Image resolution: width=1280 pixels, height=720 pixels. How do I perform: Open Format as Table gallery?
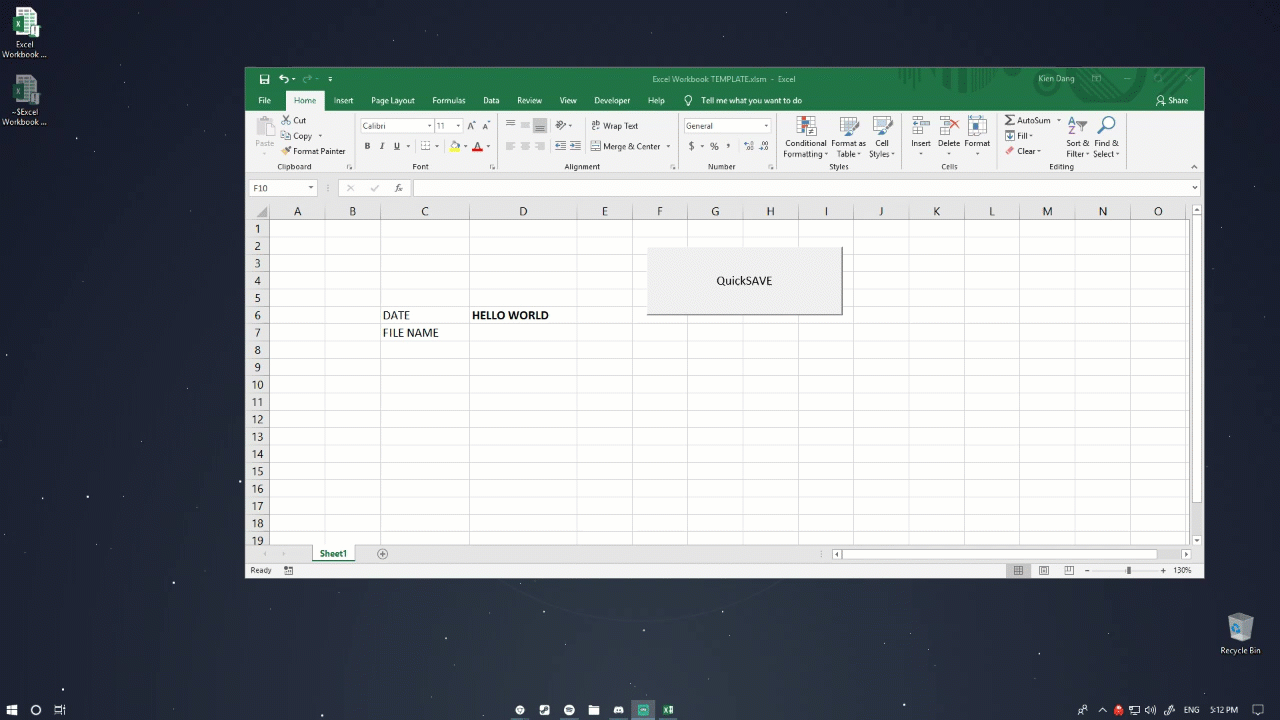tap(848, 137)
